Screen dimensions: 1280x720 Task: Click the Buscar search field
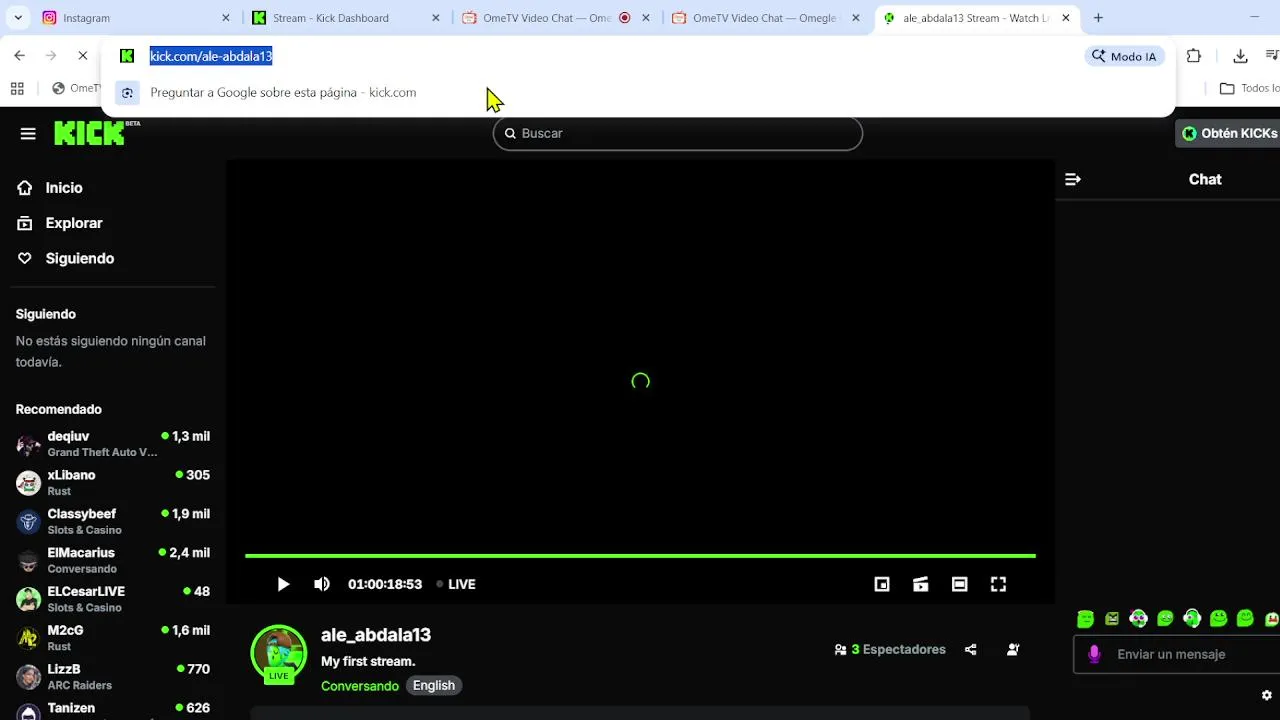coord(678,133)
